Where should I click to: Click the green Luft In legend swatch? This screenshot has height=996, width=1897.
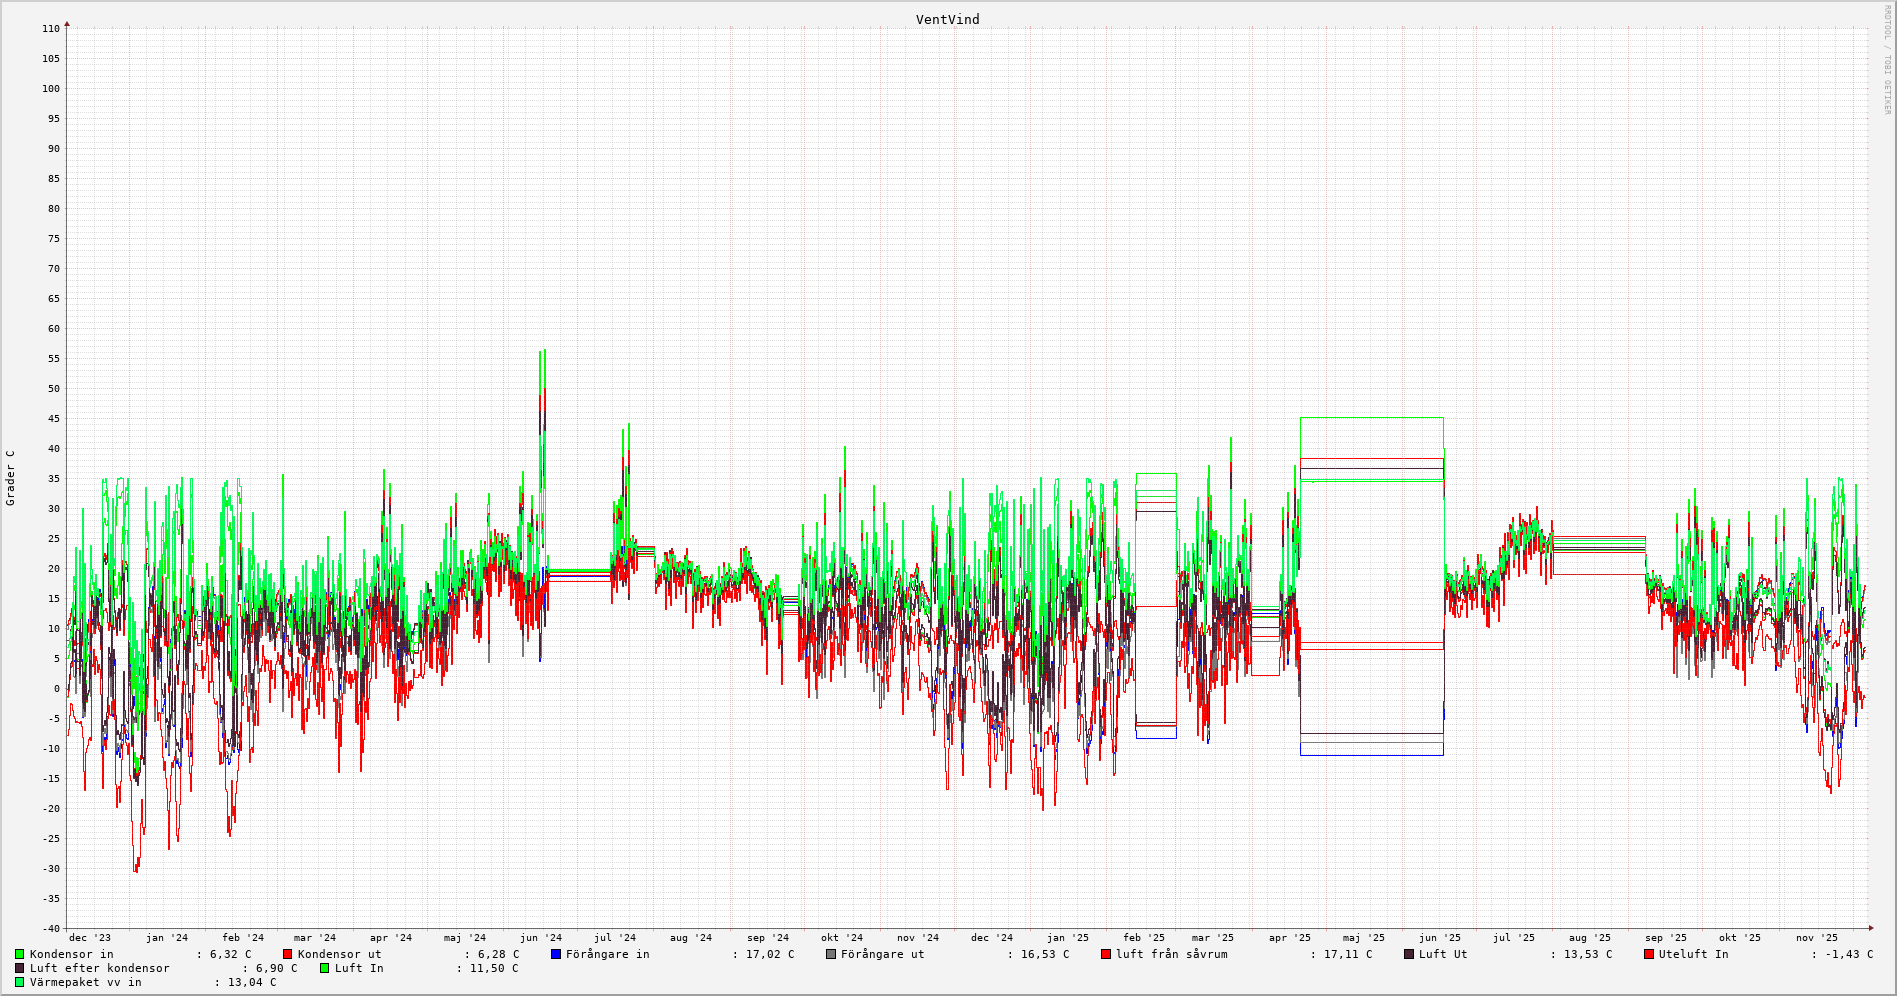point(325,968)
